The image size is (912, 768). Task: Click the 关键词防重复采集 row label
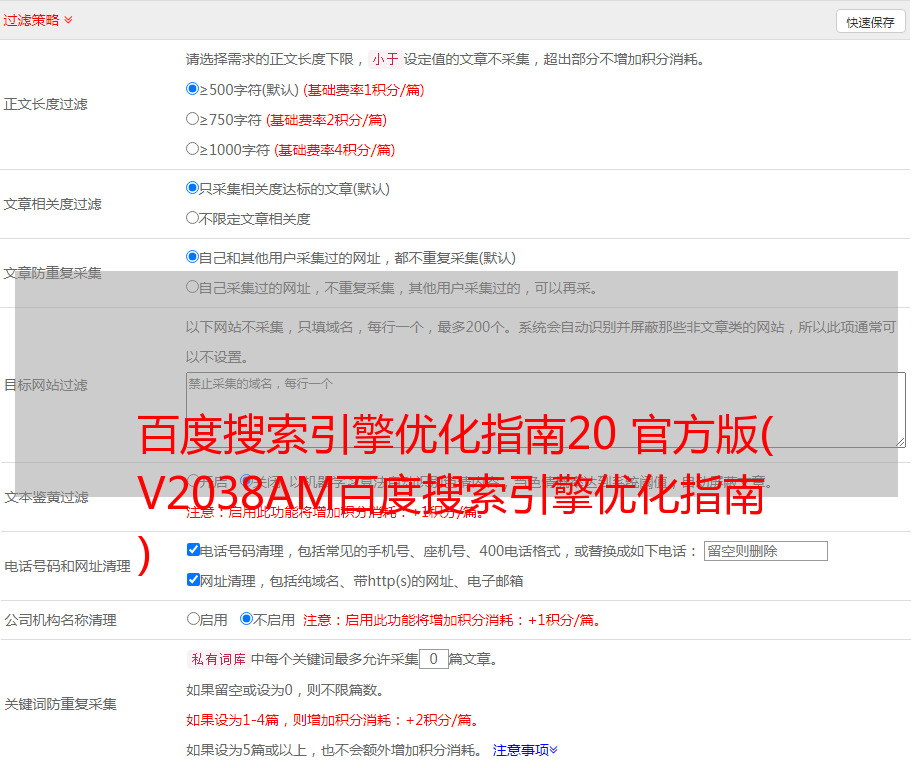(60, 704)
